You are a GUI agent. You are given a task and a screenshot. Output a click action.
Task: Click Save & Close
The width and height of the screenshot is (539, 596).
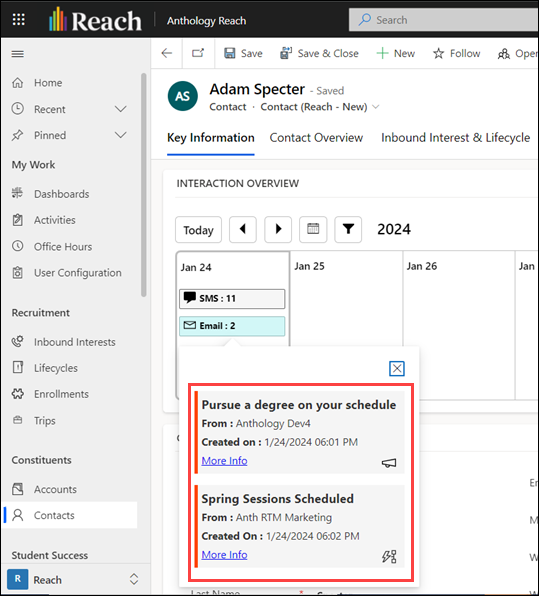click(x=319, y=53)
